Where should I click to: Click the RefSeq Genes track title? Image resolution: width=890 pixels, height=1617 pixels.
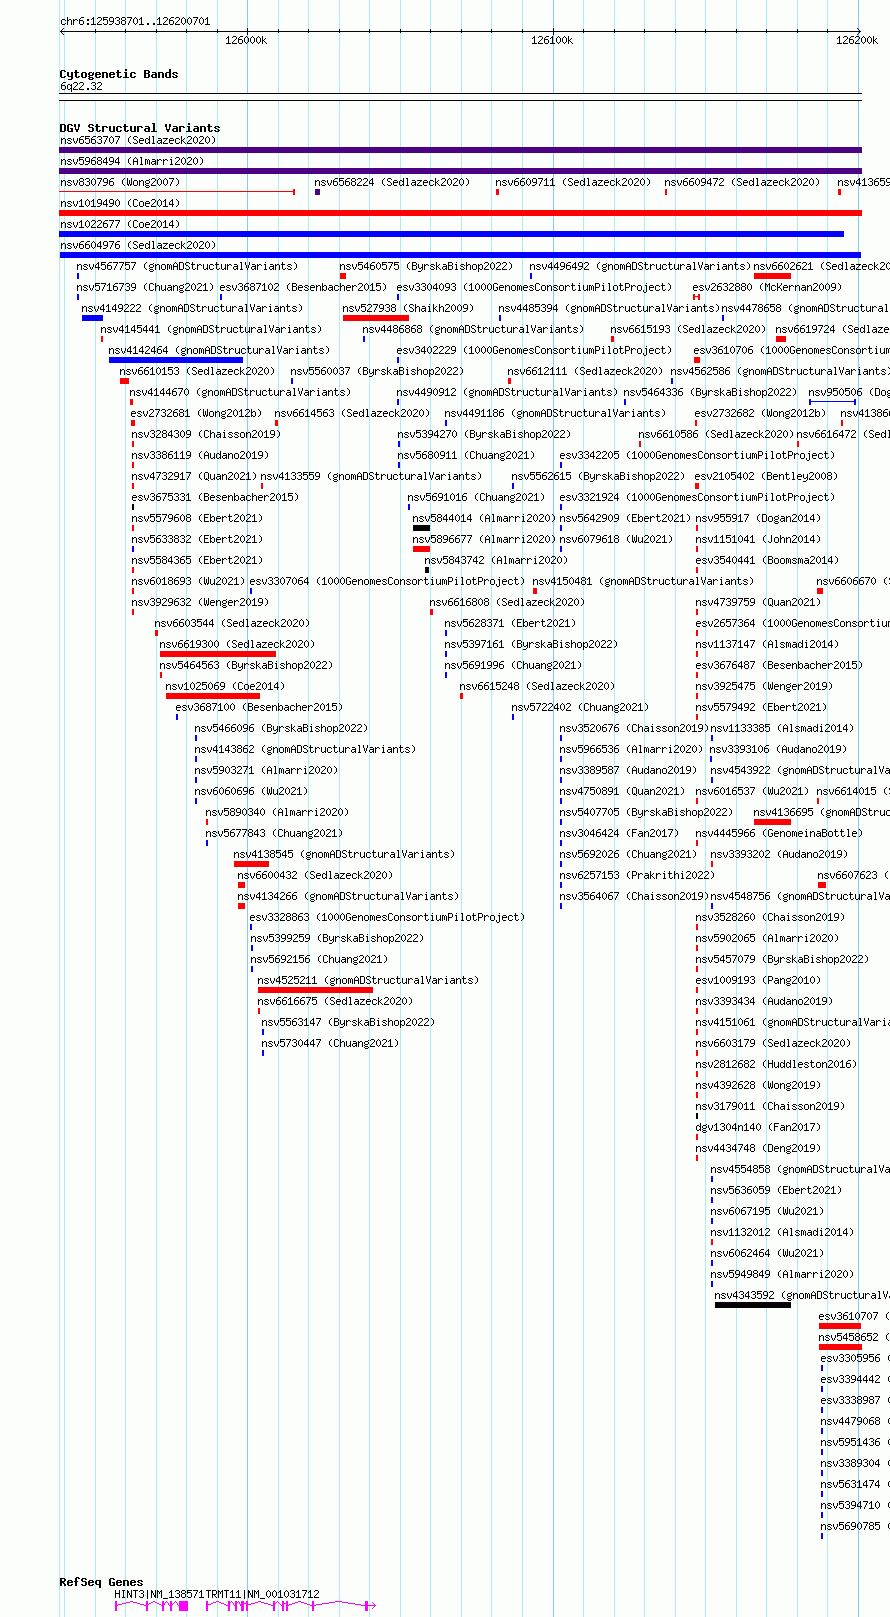(101, 1582)
